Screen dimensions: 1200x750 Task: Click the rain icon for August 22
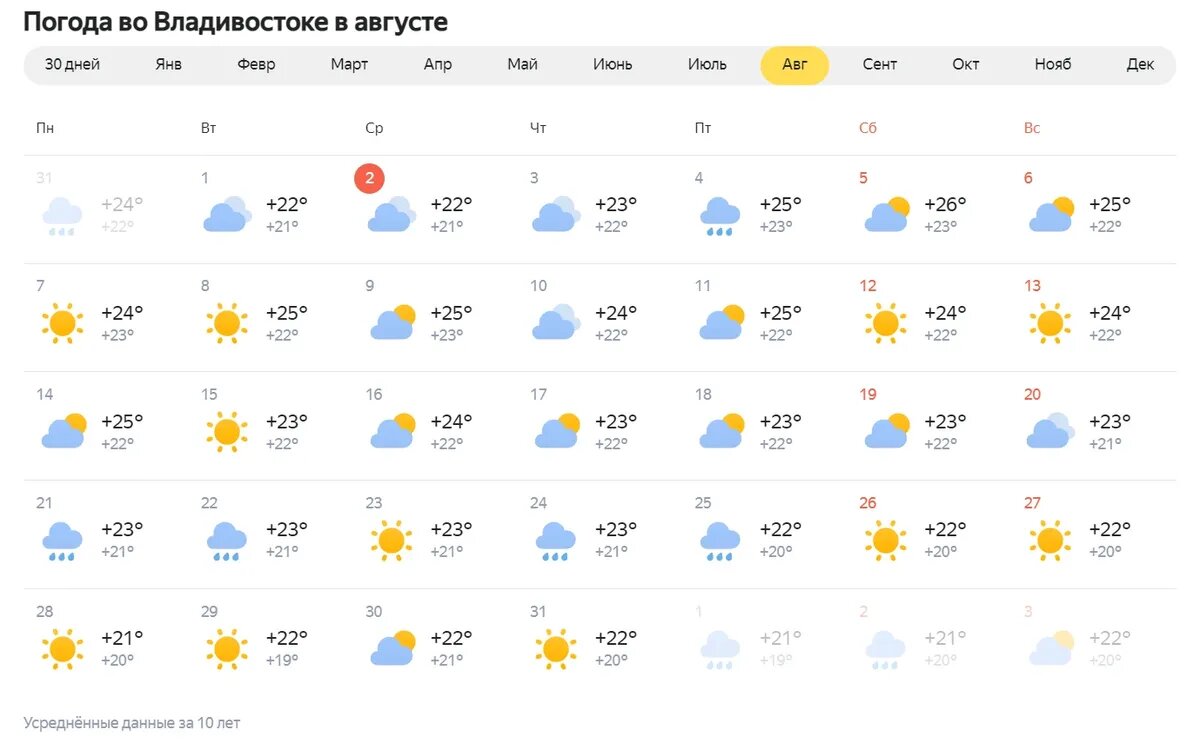tap(227, 540)
